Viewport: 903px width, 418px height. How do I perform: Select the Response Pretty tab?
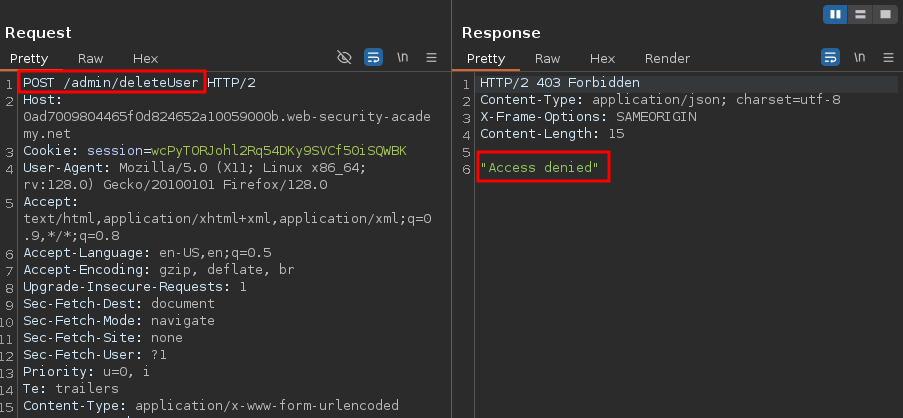coord(486,59)
